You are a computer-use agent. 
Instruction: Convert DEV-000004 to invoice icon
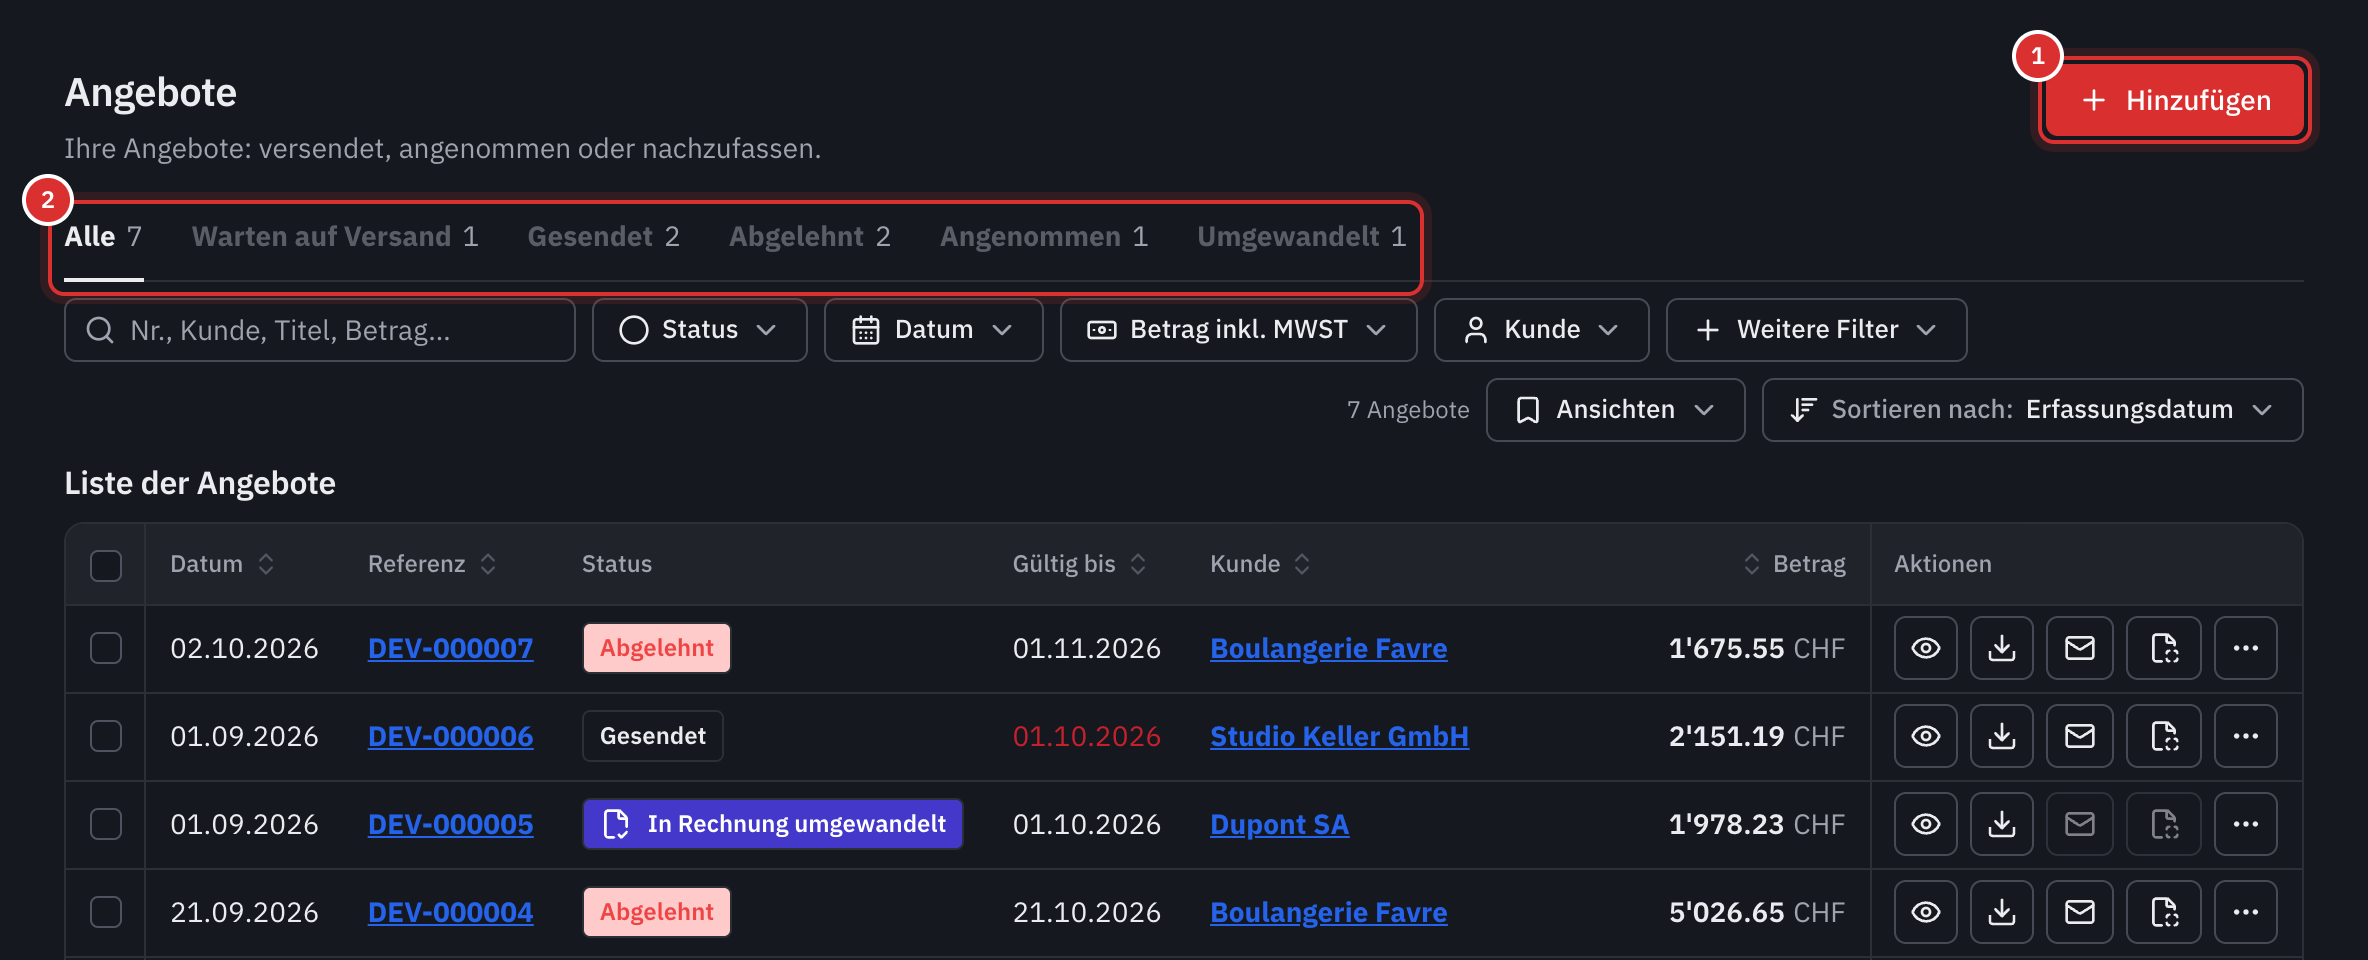(2164, 912)
